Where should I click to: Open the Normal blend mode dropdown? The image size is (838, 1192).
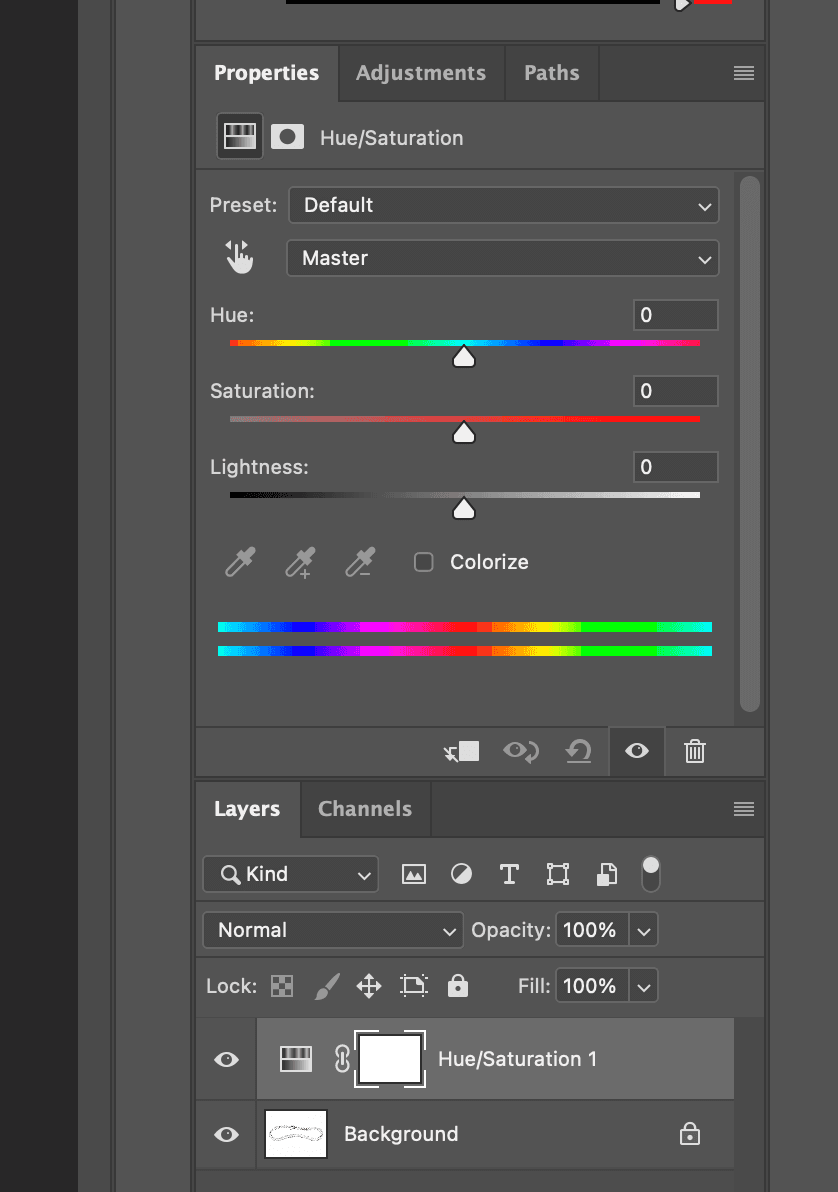pos(333,930)
